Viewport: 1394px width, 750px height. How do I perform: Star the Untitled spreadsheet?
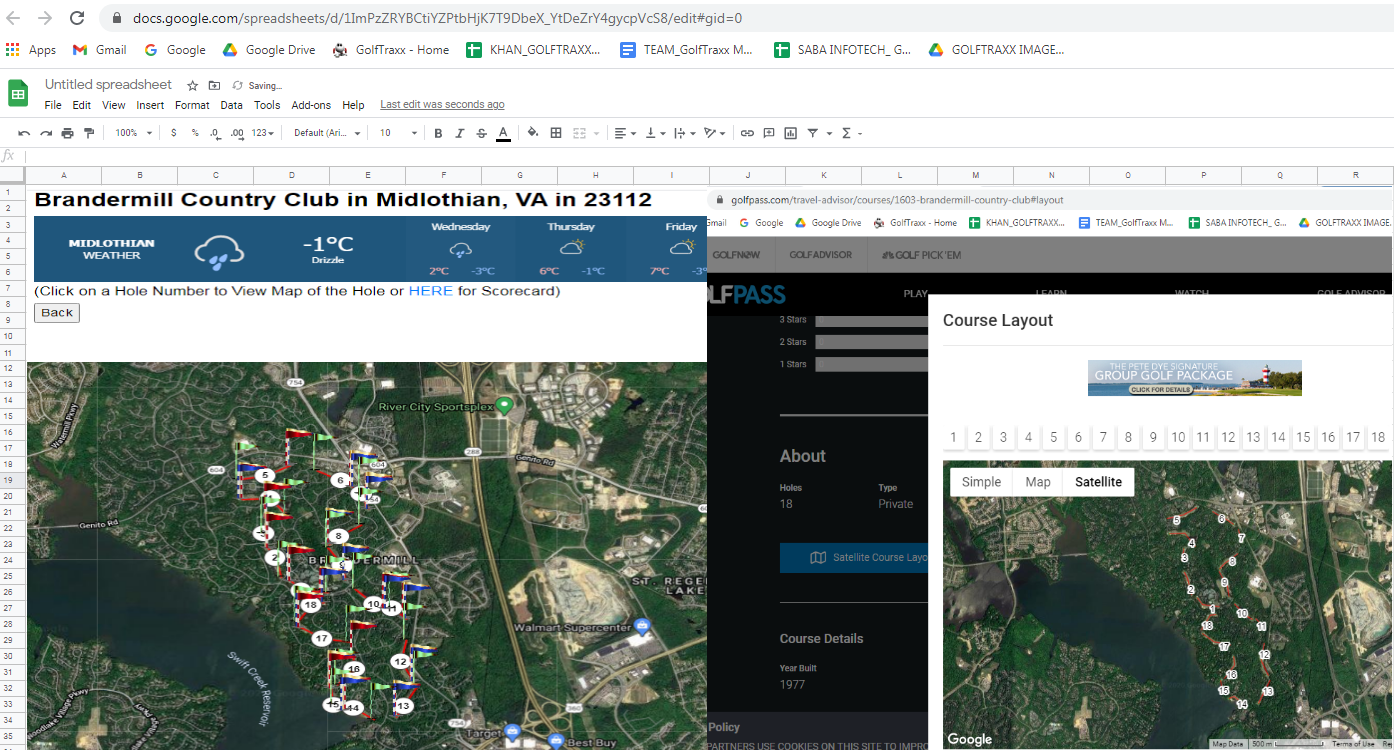(192, 86)
